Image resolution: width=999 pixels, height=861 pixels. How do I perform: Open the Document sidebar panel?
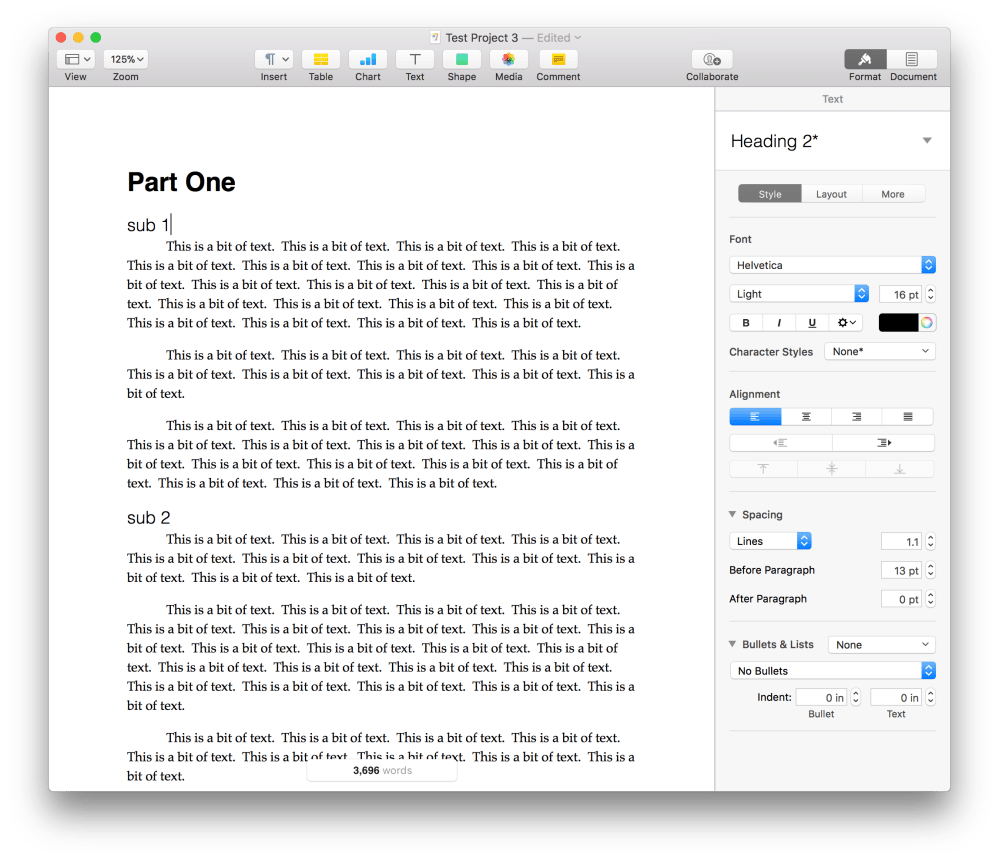[x=912, y=62]
